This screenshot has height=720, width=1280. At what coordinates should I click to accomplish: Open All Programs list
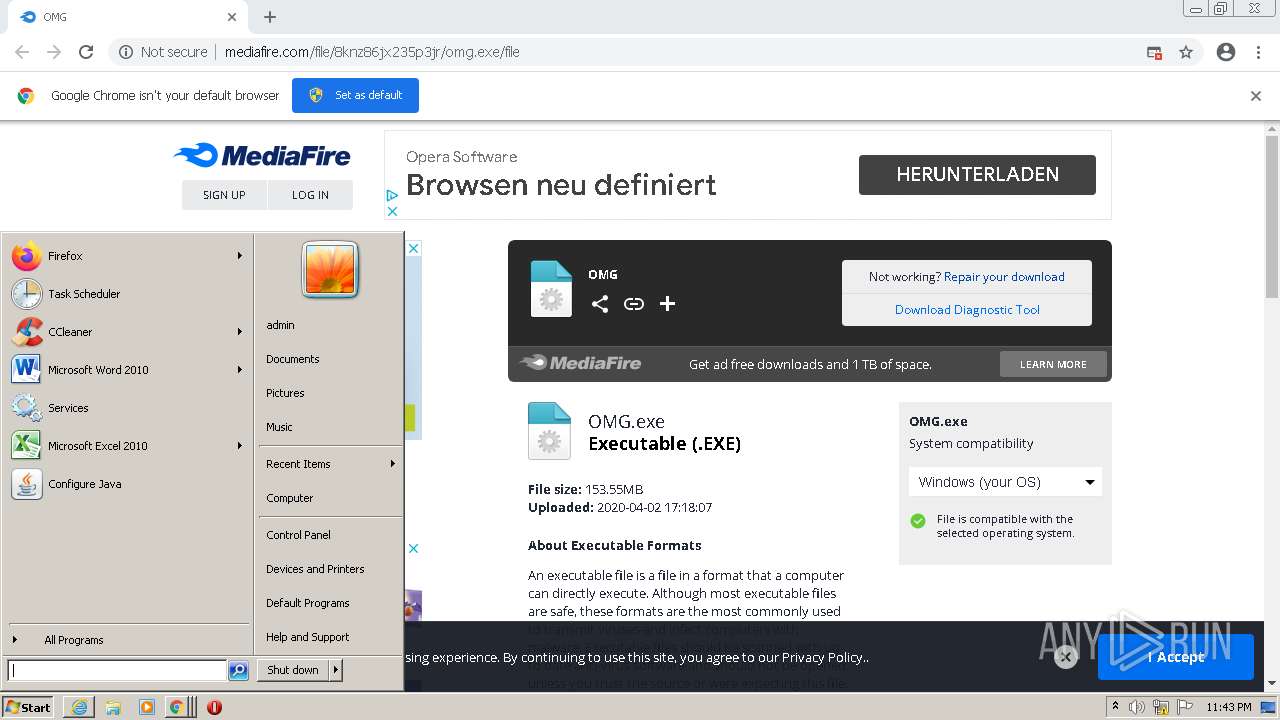tap(127, 640)
